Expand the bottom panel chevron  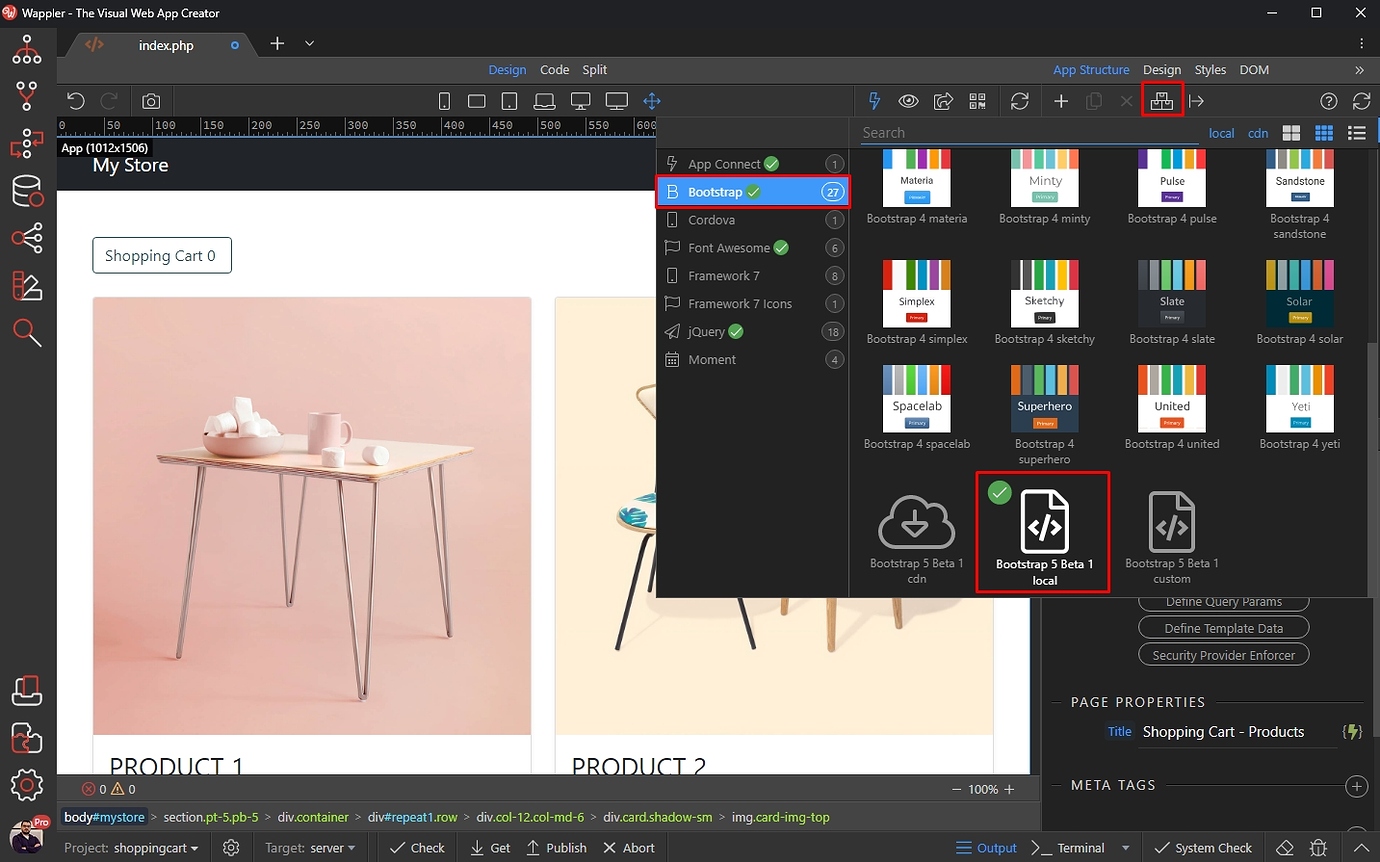[x=1359, y=848]
